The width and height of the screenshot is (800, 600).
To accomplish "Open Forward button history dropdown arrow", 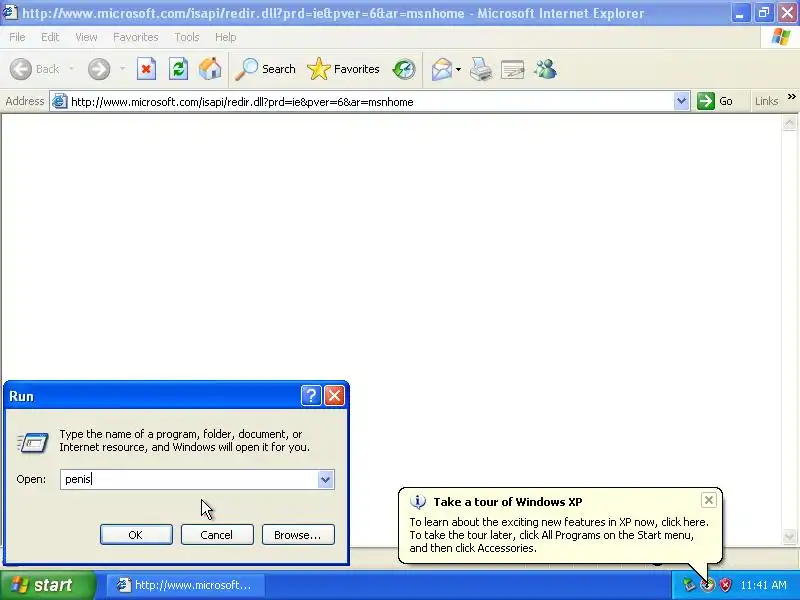I will 122,69.
